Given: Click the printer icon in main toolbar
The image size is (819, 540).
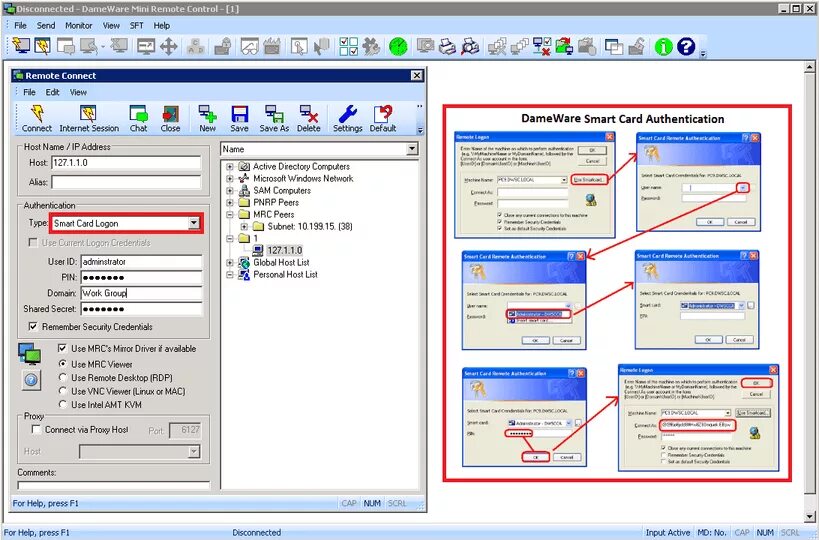Looking at the screenshot, I should pos(447,46).
